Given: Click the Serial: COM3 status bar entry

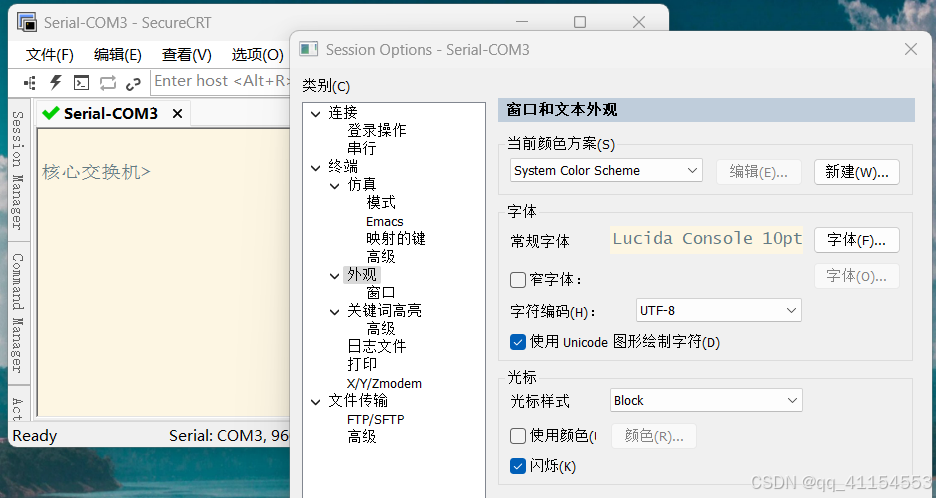Looking at the screenshot, I should point(229,436).
